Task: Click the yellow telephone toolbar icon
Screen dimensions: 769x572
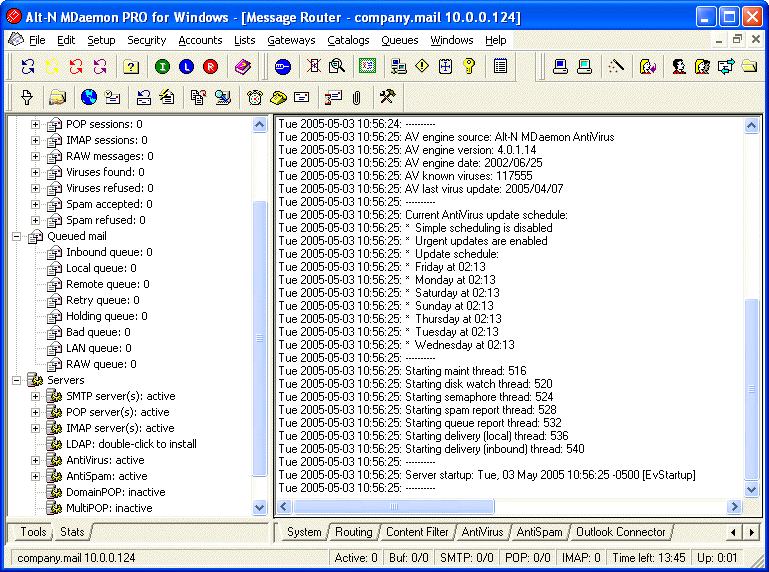Action: [278, 98]
